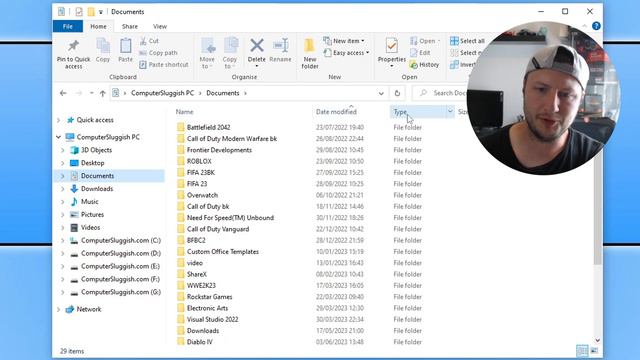Go back with the Back arrow
Screen dimensions: 640x360
(63, 93)
